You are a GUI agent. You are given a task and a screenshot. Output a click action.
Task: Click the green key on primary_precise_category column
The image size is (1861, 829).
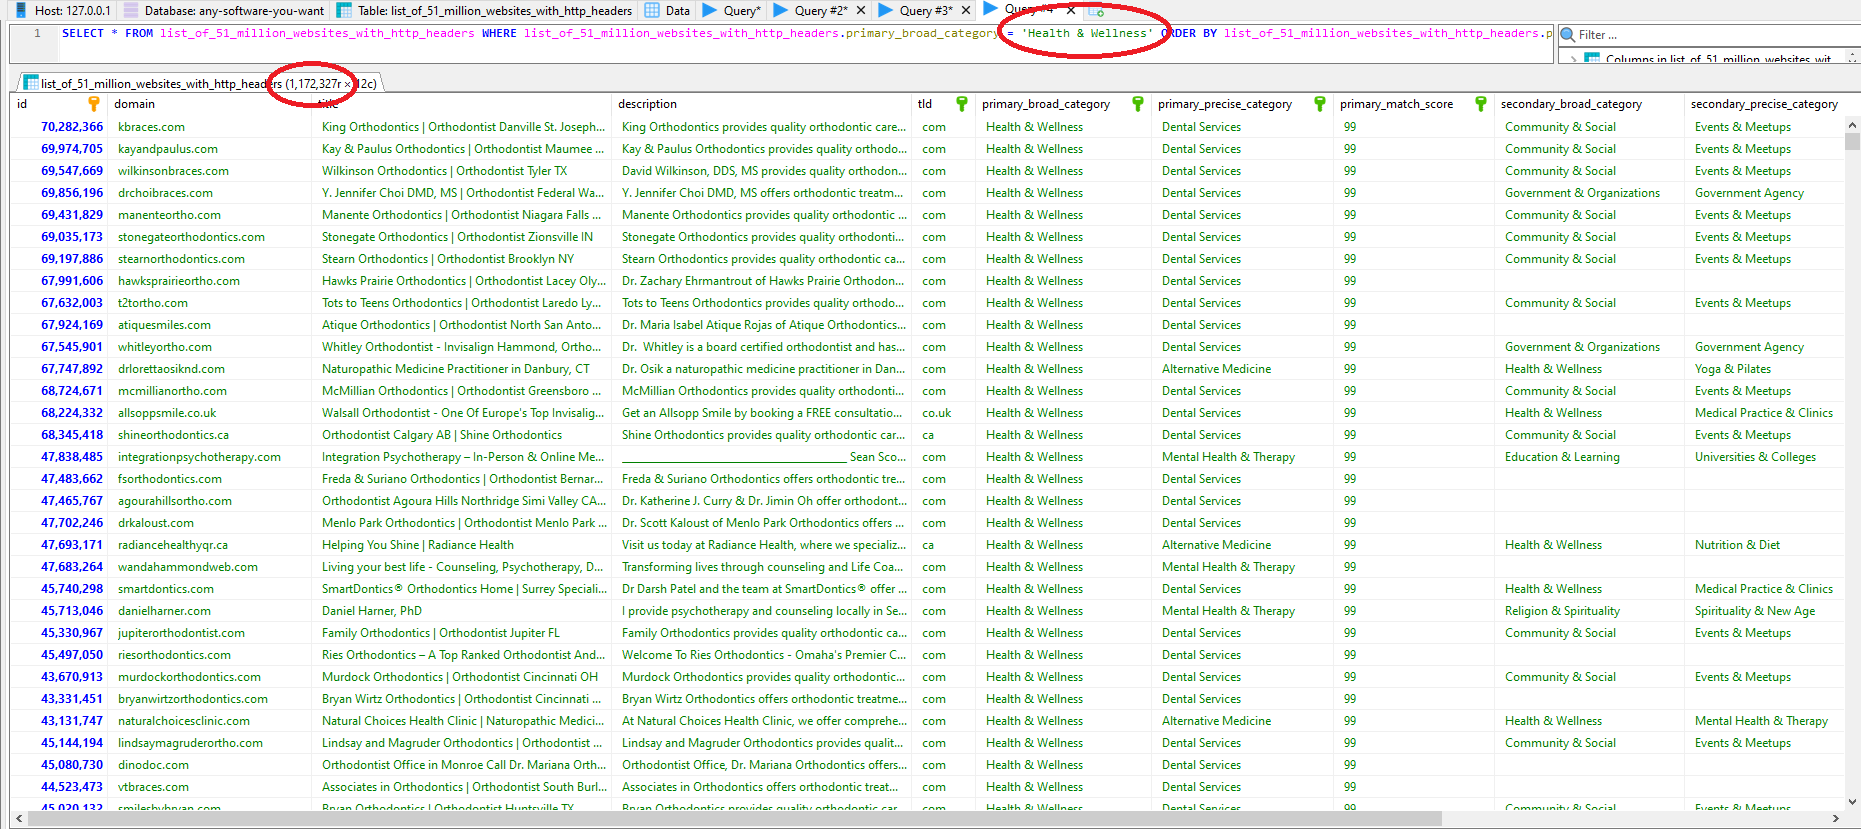coord(1320,104)
